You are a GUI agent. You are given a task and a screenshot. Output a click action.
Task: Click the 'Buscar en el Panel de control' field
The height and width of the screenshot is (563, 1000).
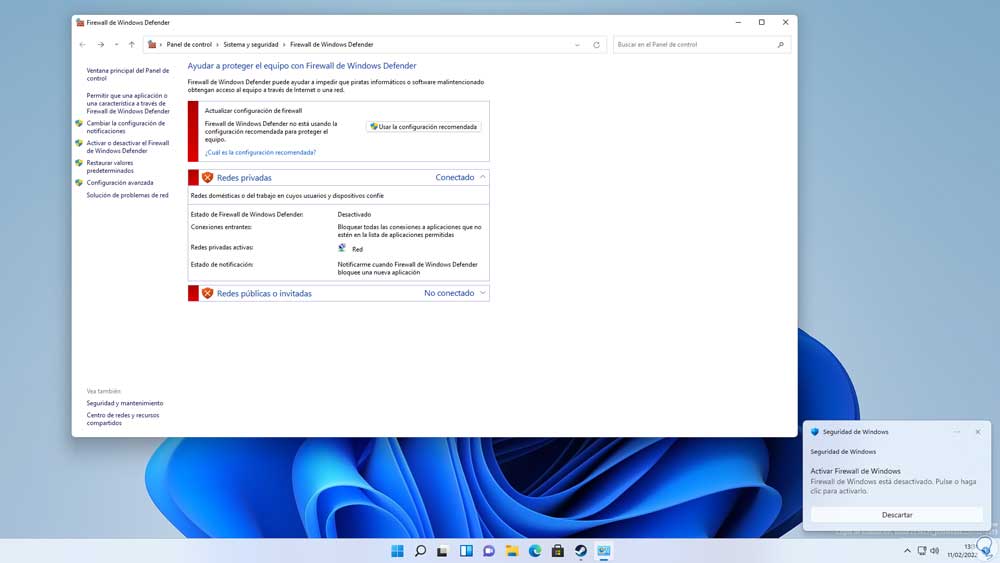(x=692, y=45)
